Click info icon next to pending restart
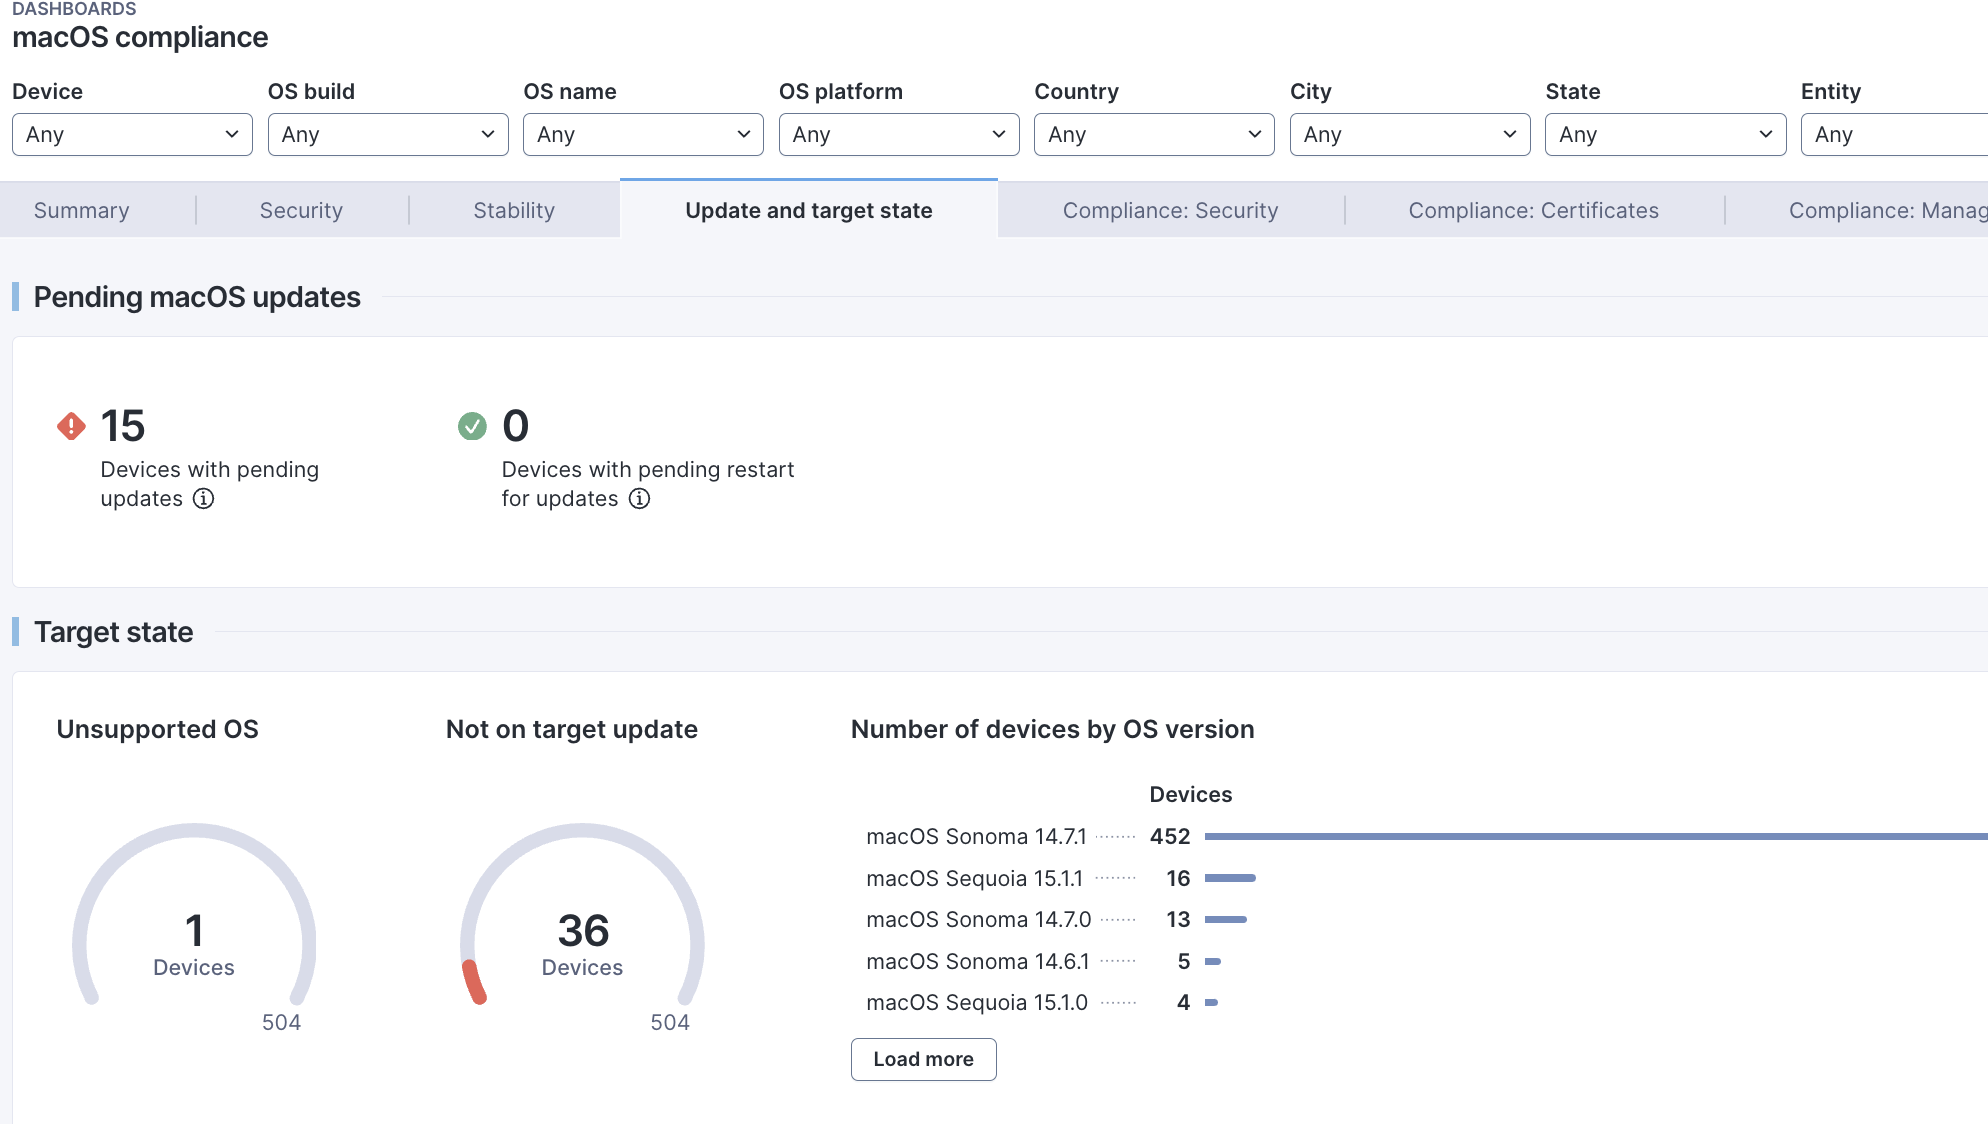Viewport: 1988px width, 1124px height. pos(639,499)
